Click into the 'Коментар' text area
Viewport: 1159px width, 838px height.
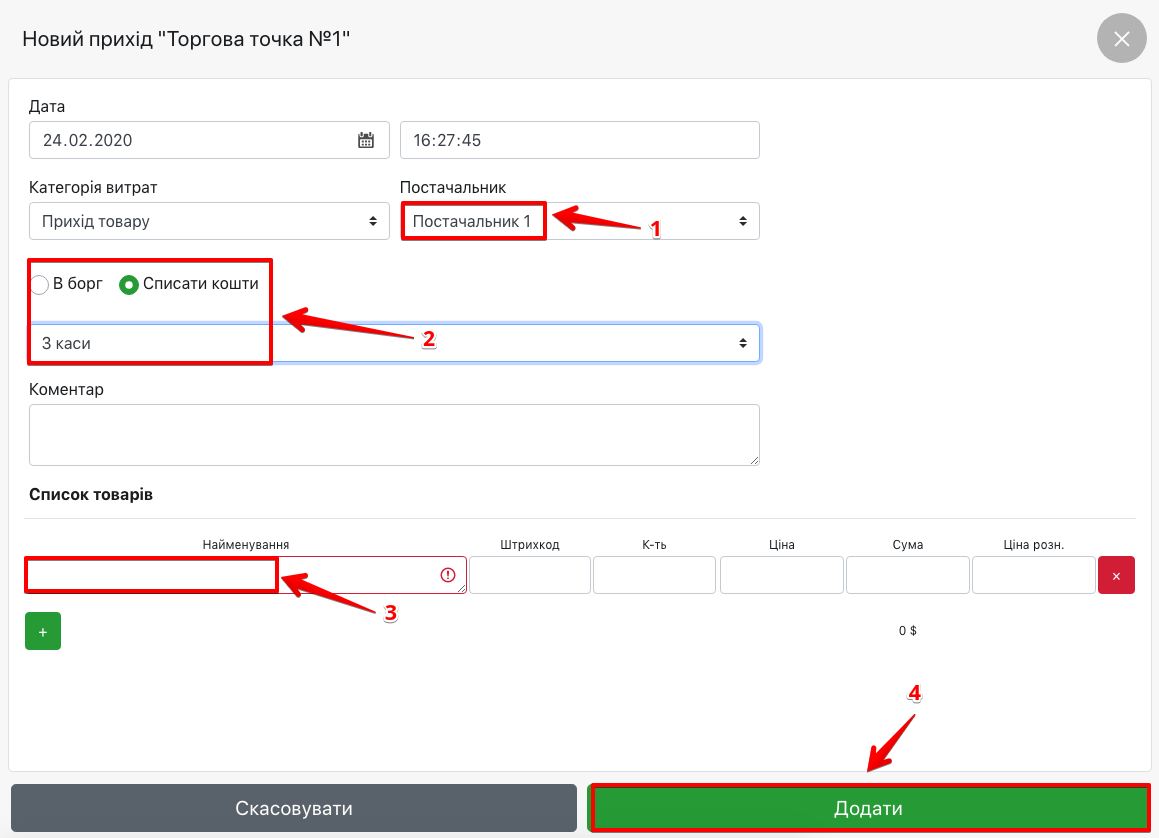tap(394, 434)
